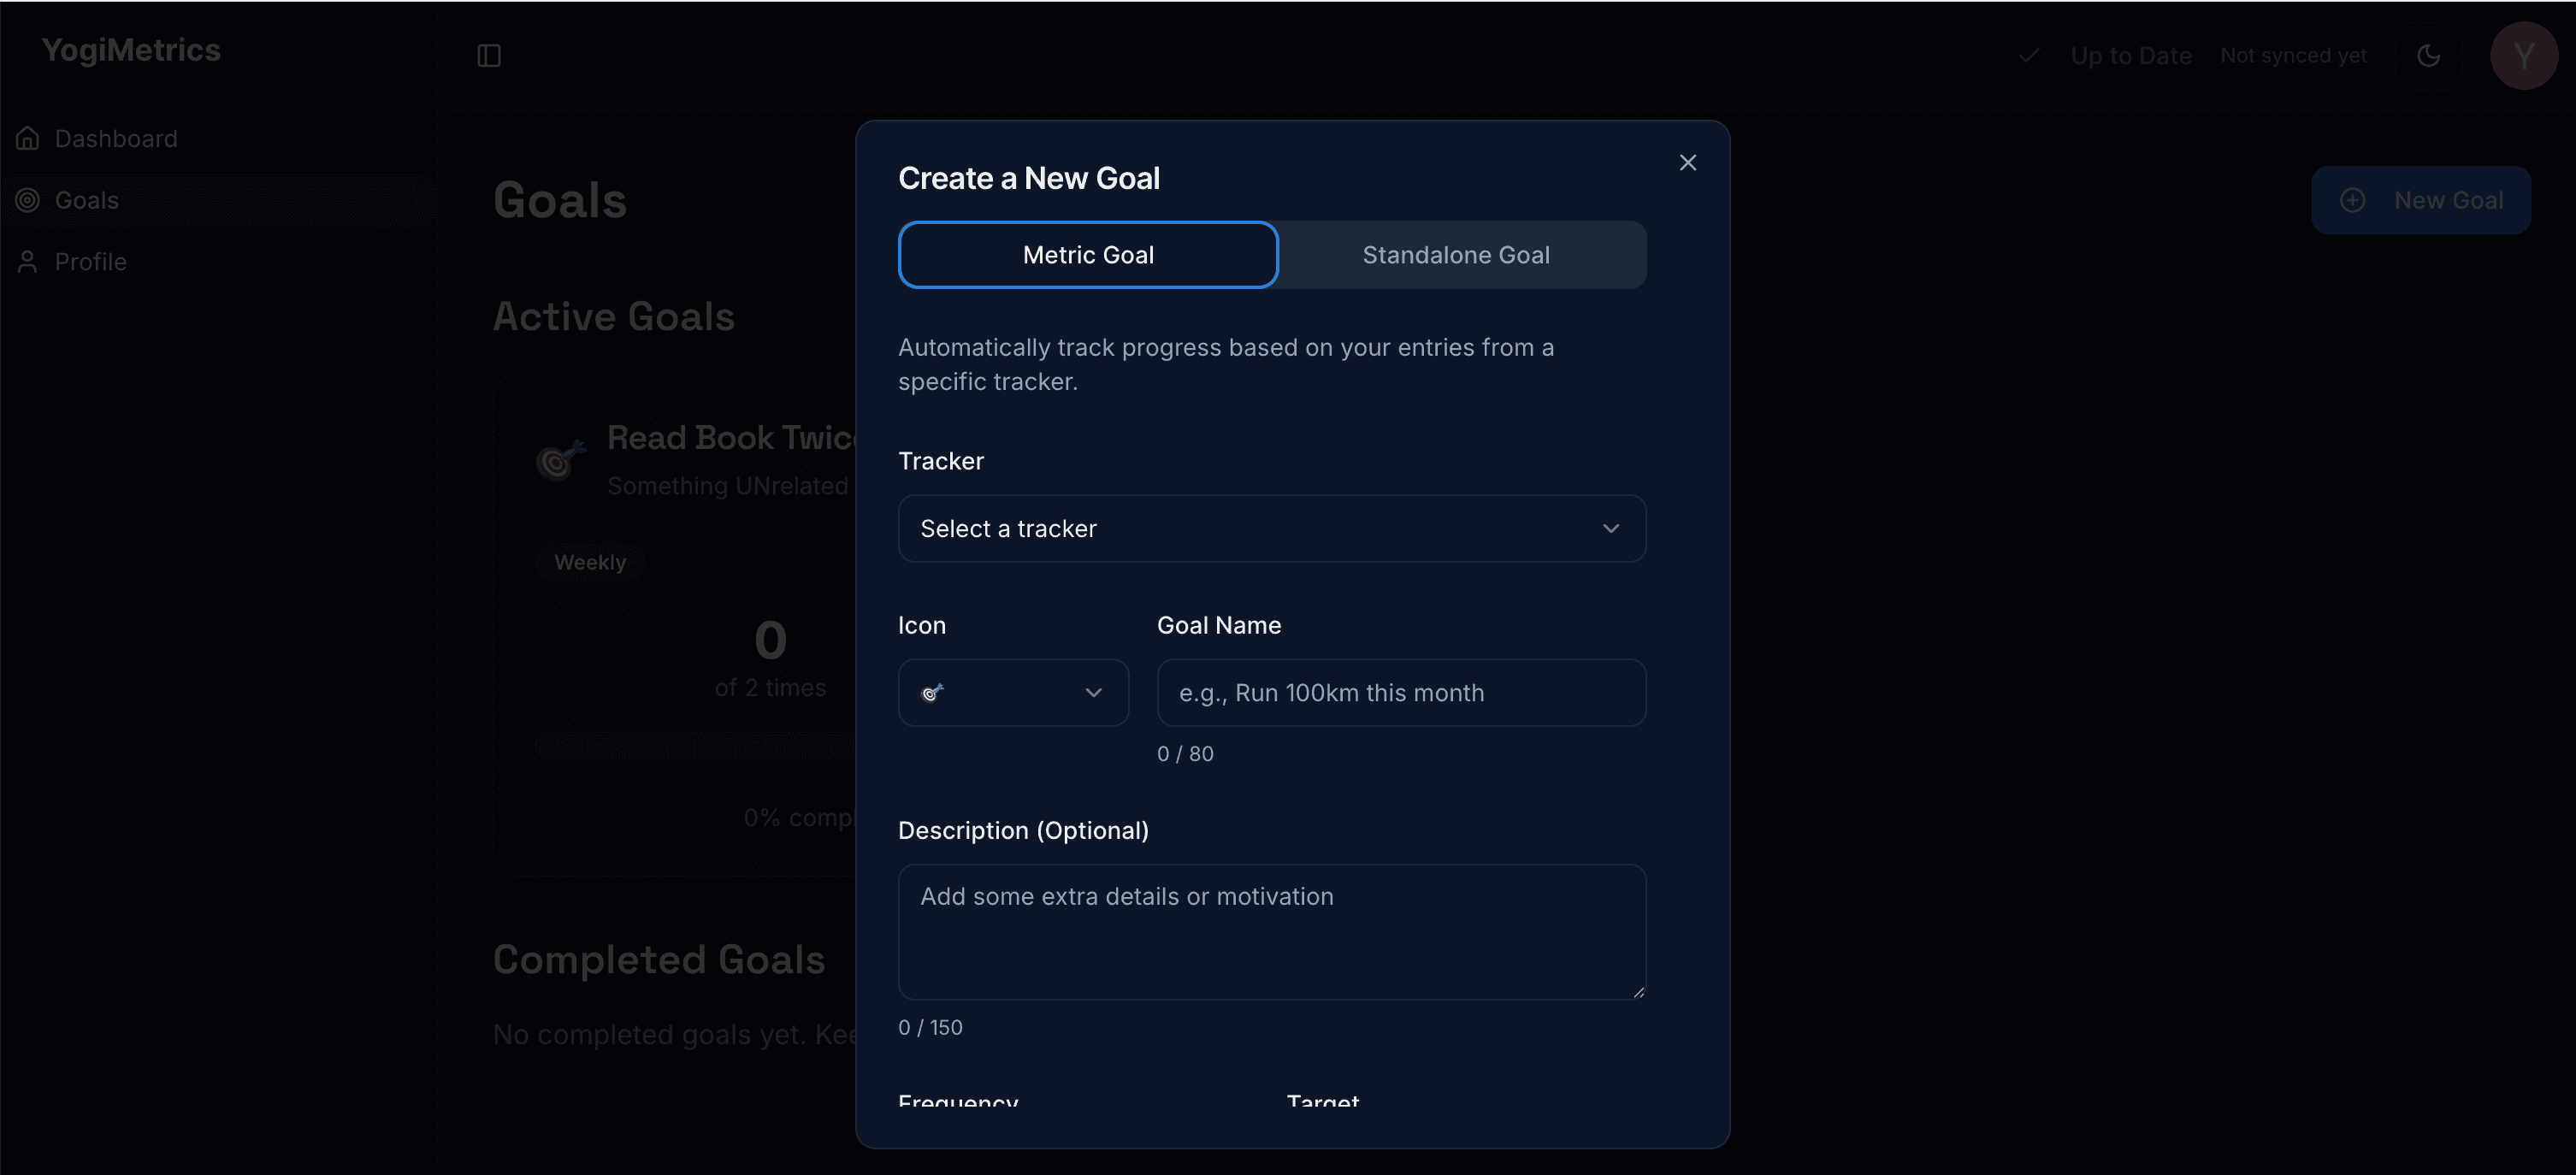Open the Profile section via person icon
Viewport: 2576px width, 1175px height.
pos(27,262)
